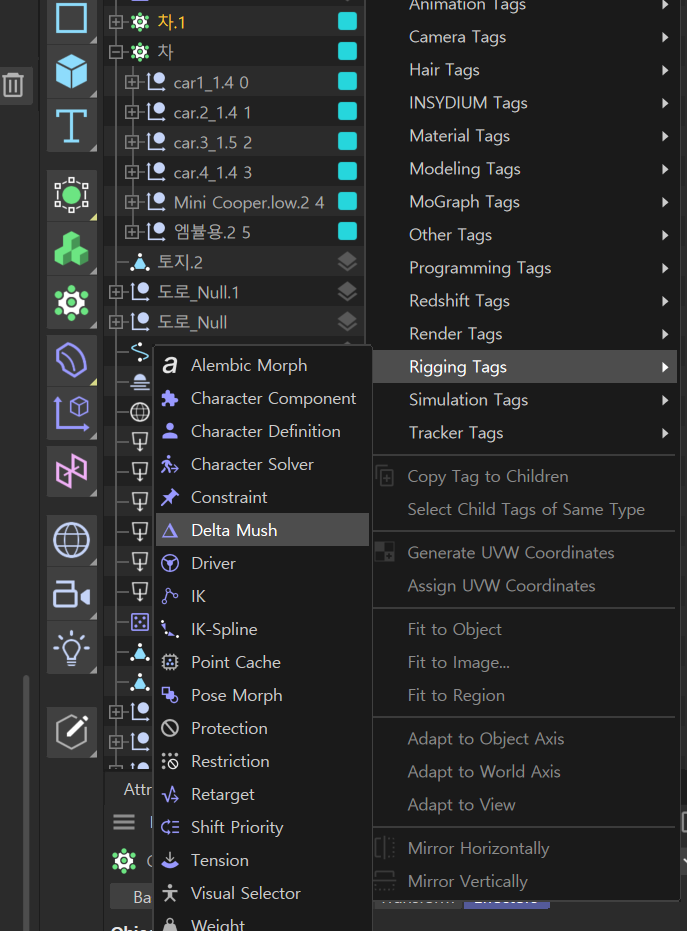The image size is (687, 931).
Task: Select the Mini Cooper.low.2 4 object
Action: (x=248, y=202)
